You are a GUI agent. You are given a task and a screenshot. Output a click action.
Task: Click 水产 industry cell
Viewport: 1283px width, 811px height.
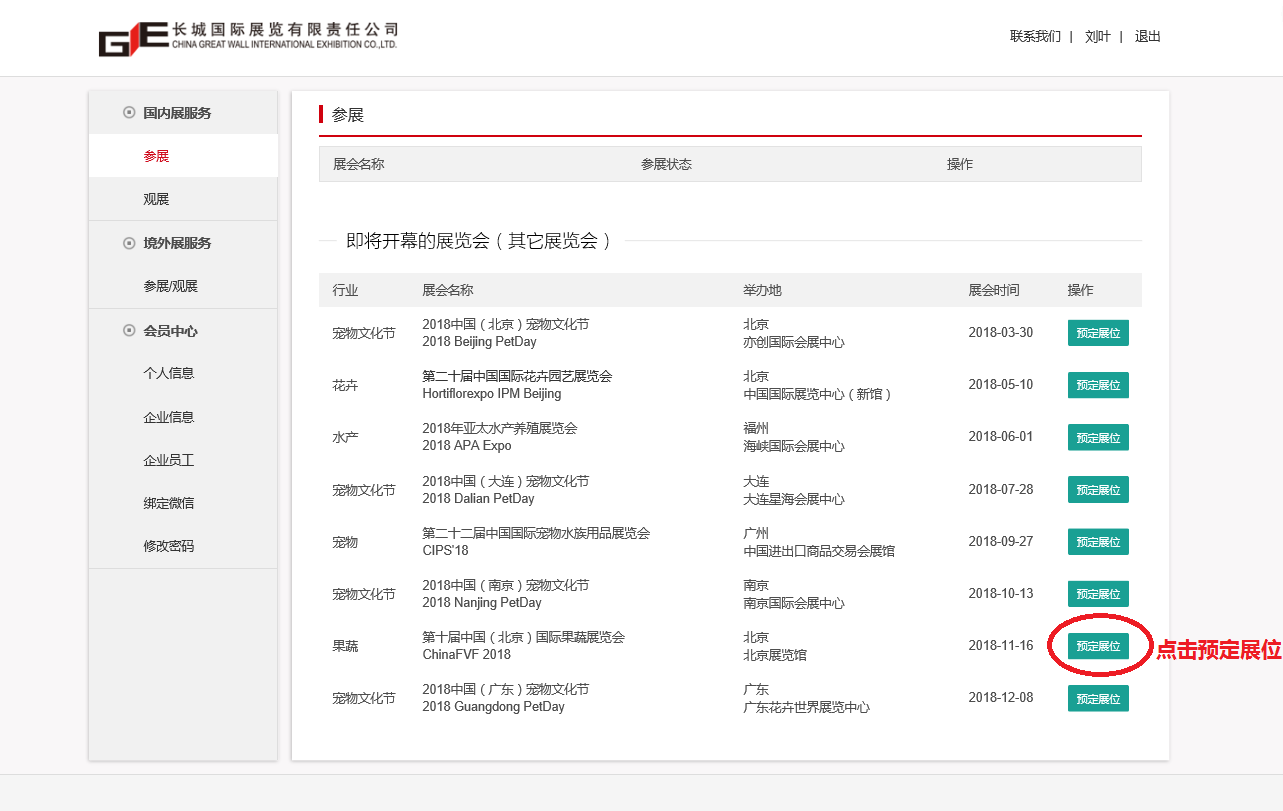click(345, 437)
